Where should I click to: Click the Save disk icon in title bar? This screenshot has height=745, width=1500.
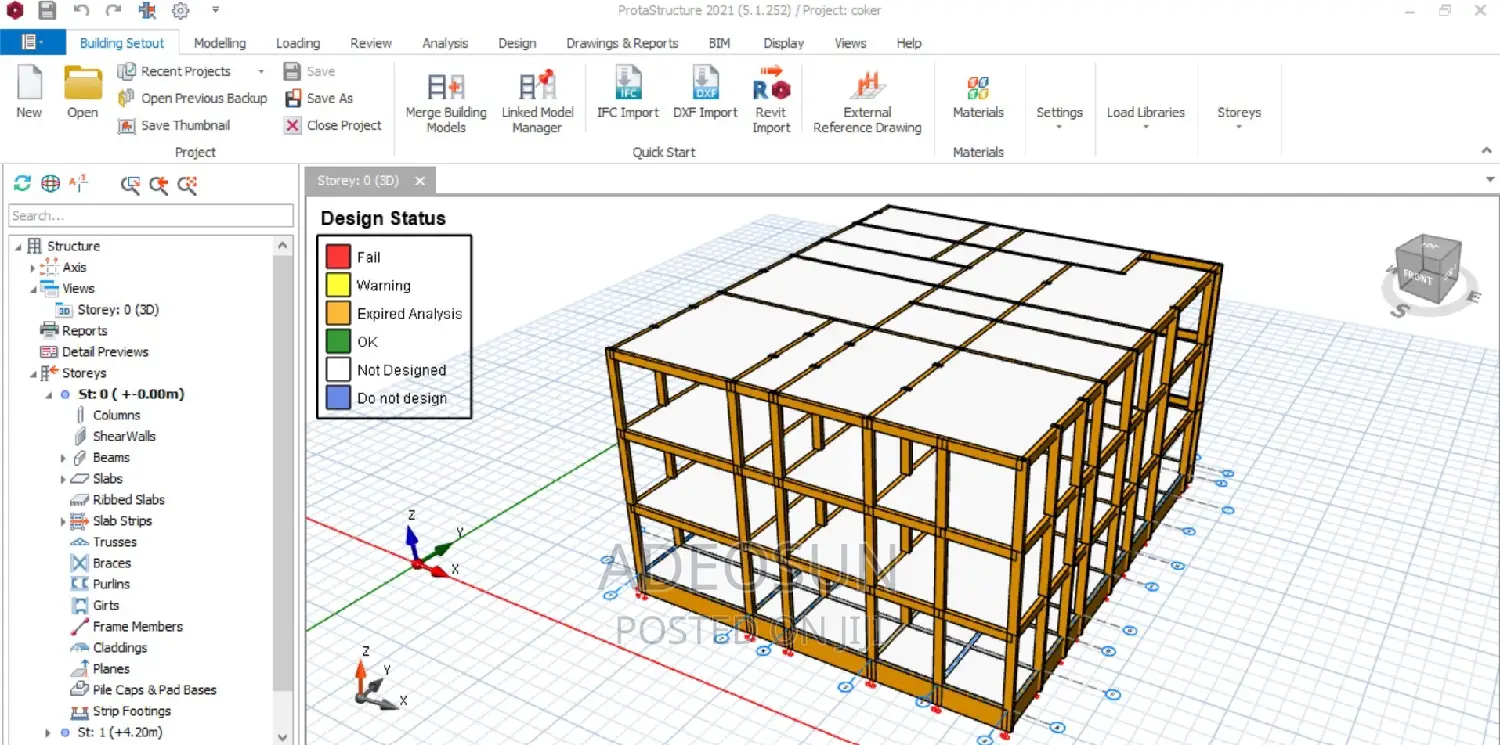47,11
